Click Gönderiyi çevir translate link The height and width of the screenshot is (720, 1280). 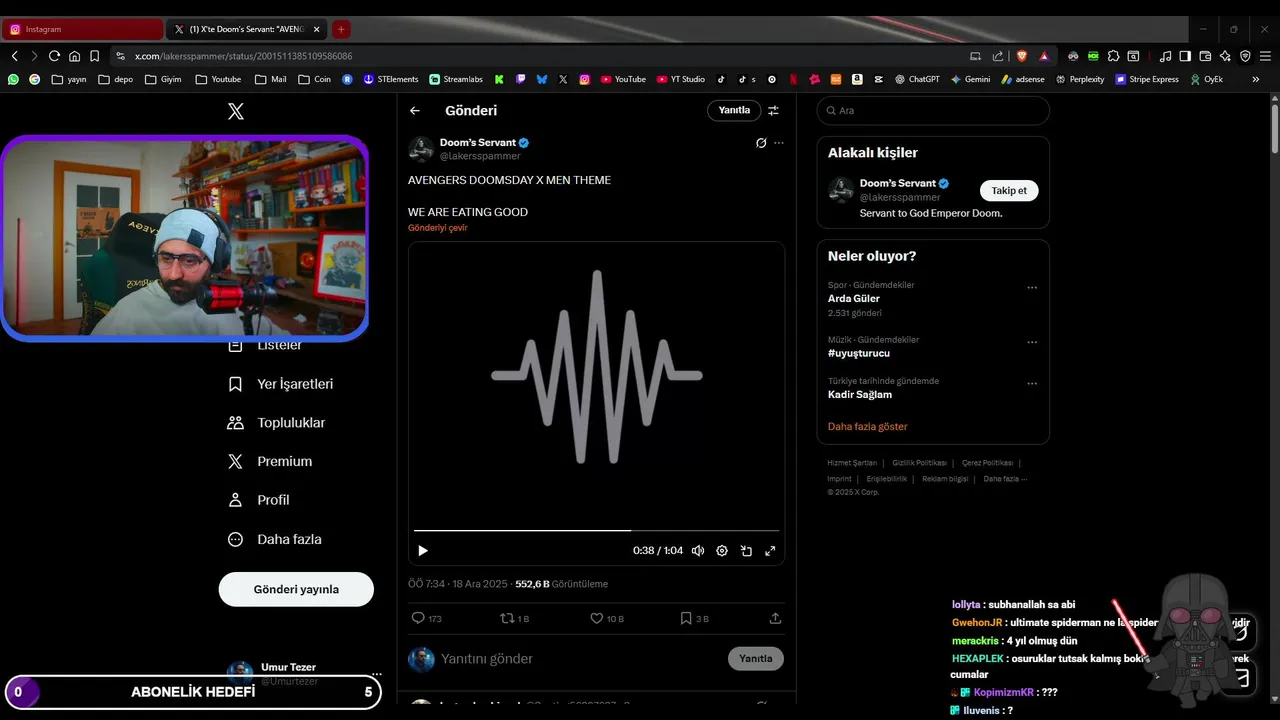pyautogui.click(x=438, y=228)
